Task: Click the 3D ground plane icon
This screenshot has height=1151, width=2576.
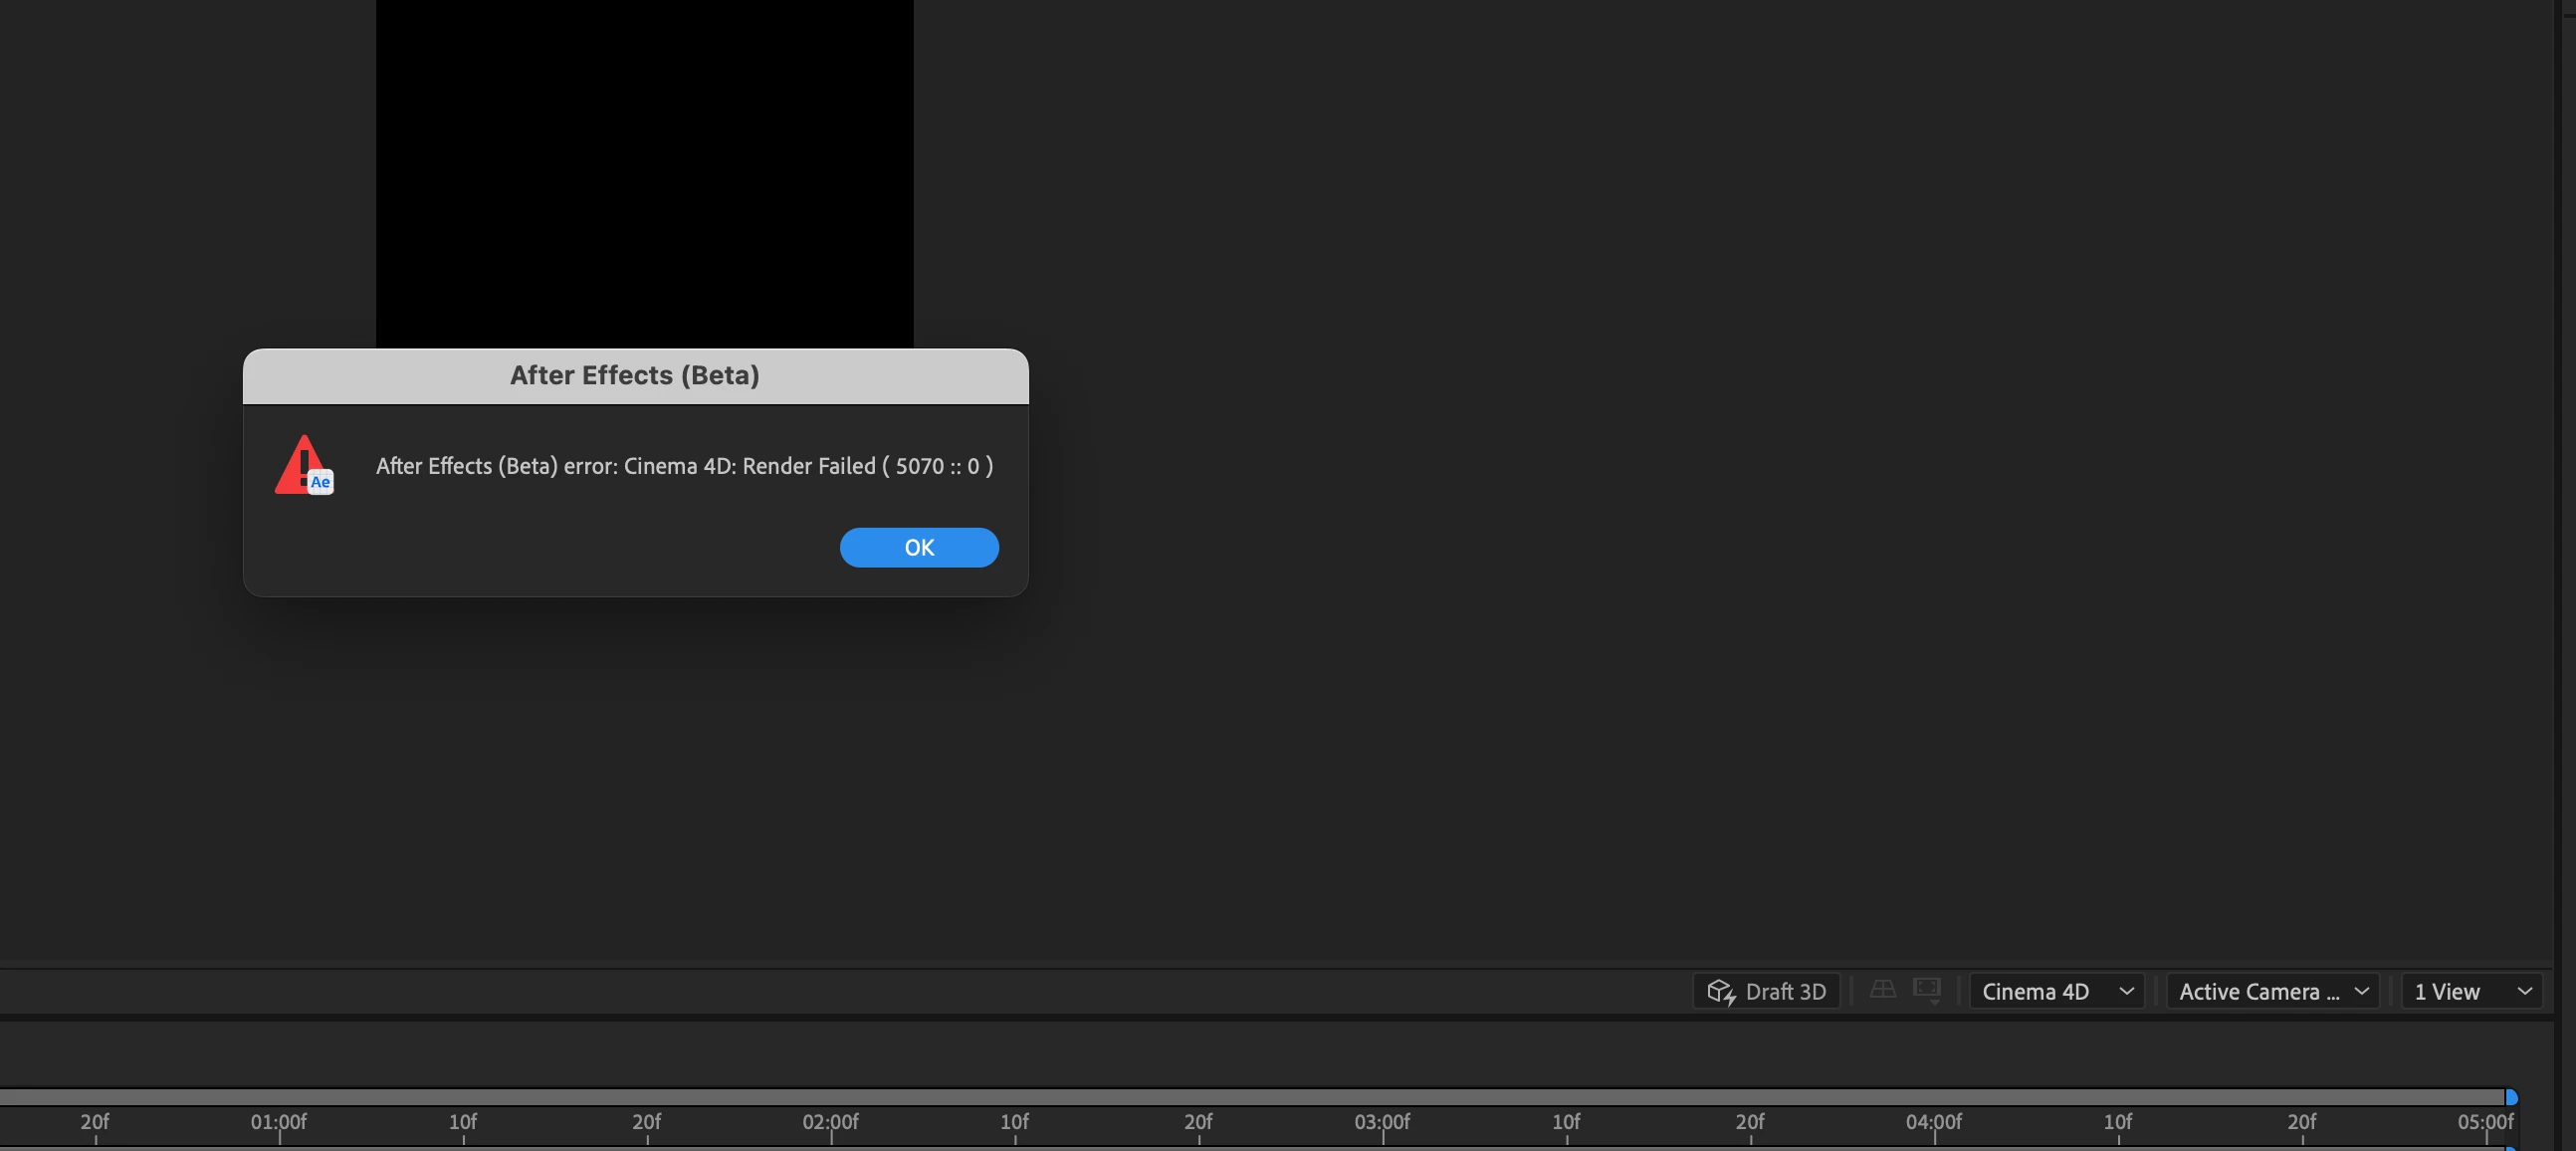Action: click(x=1882, y=989)
